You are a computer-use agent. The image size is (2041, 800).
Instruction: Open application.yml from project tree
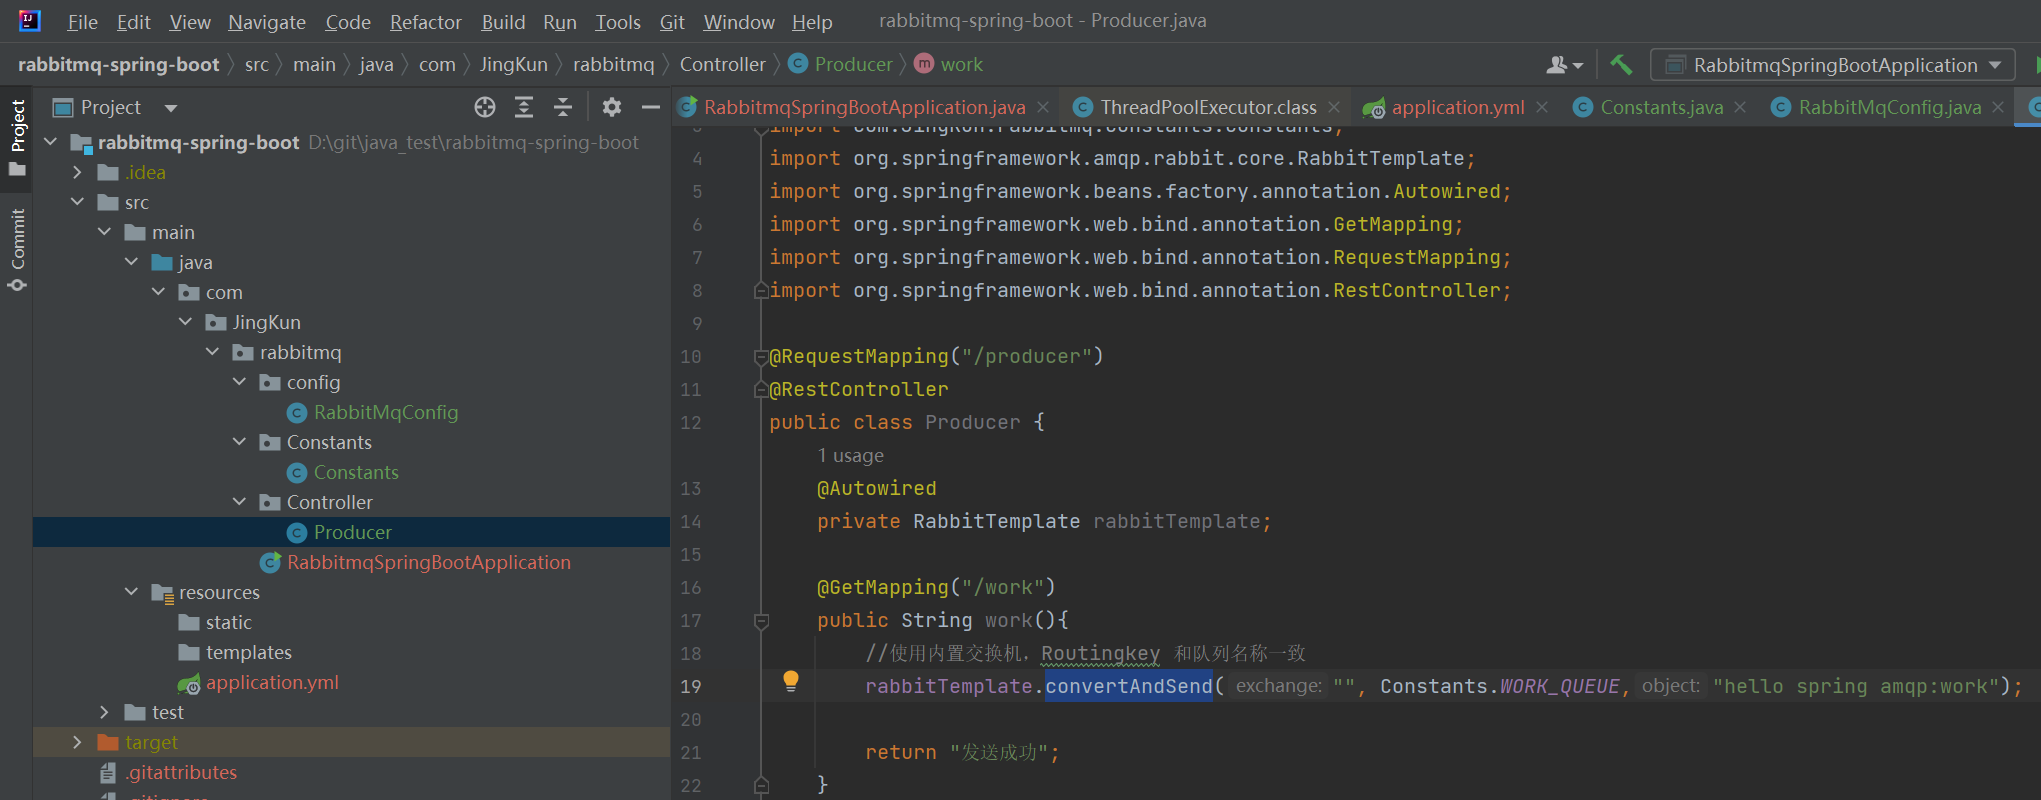(x=271, y=682)
